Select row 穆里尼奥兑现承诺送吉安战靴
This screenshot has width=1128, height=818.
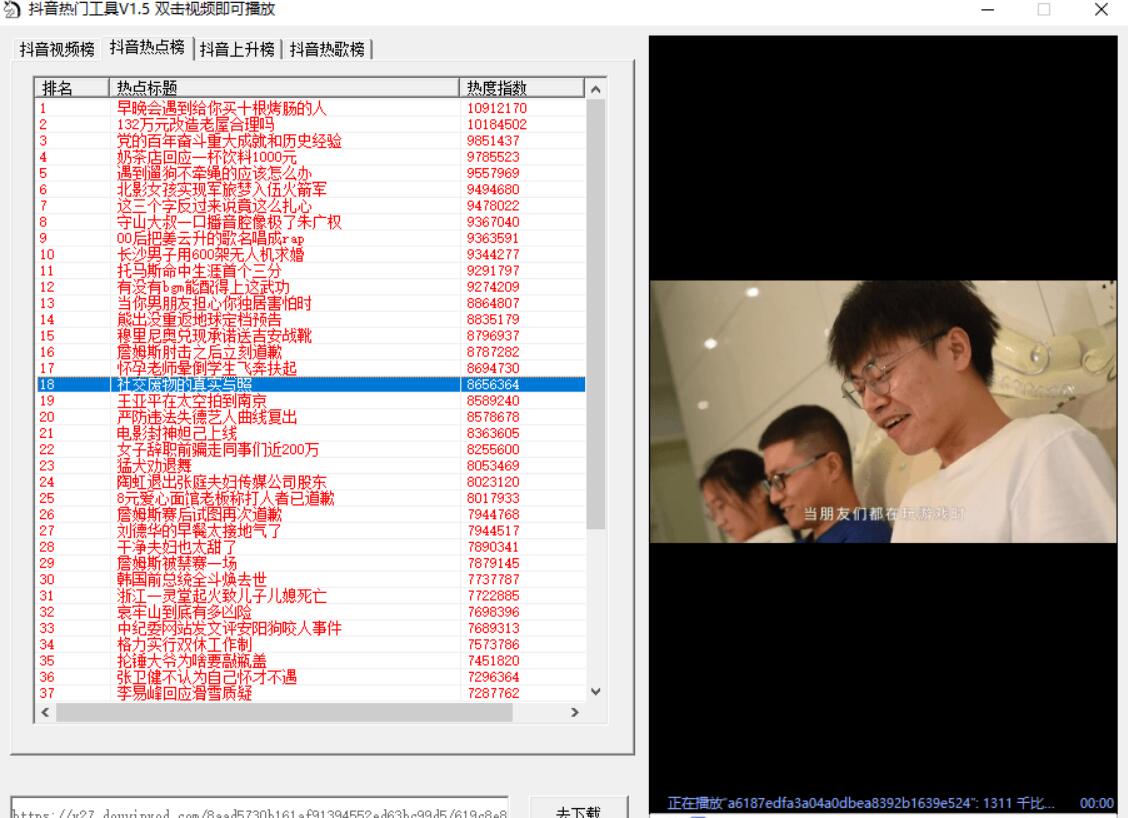click(311, 336)
